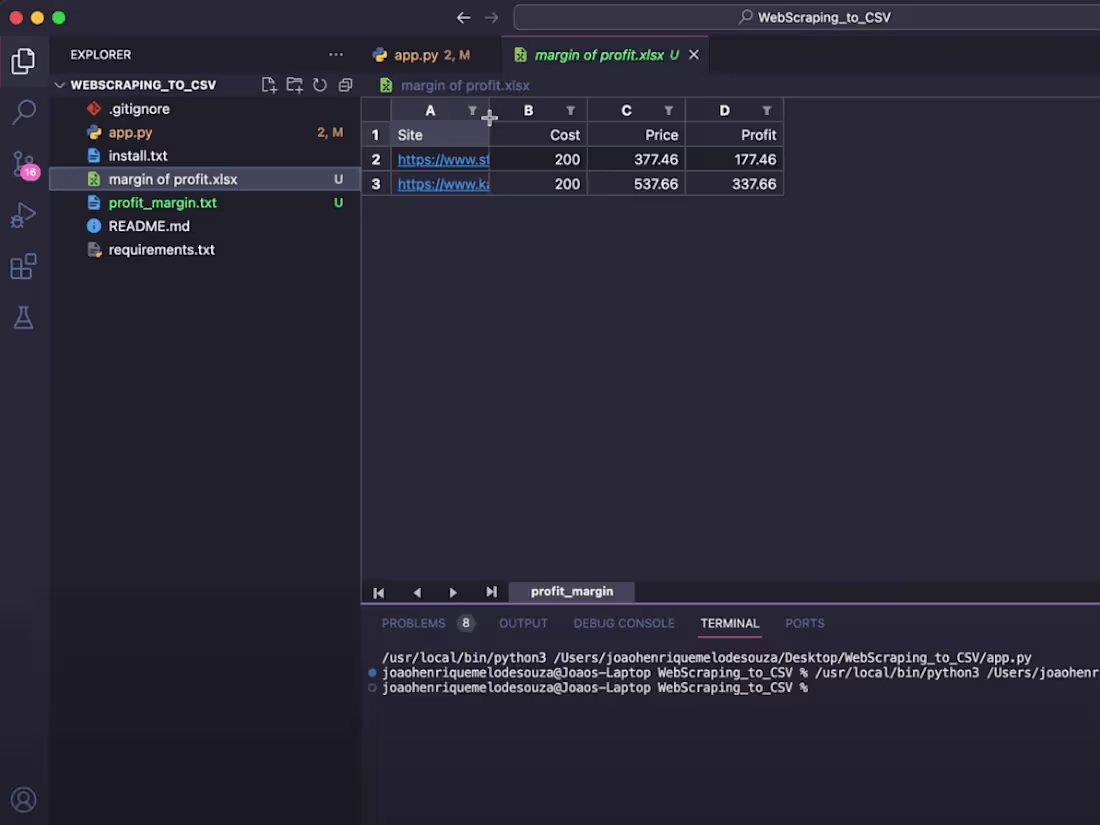Collapse all folders in Explorer
Screen dimensions: 1100x825
344,85
